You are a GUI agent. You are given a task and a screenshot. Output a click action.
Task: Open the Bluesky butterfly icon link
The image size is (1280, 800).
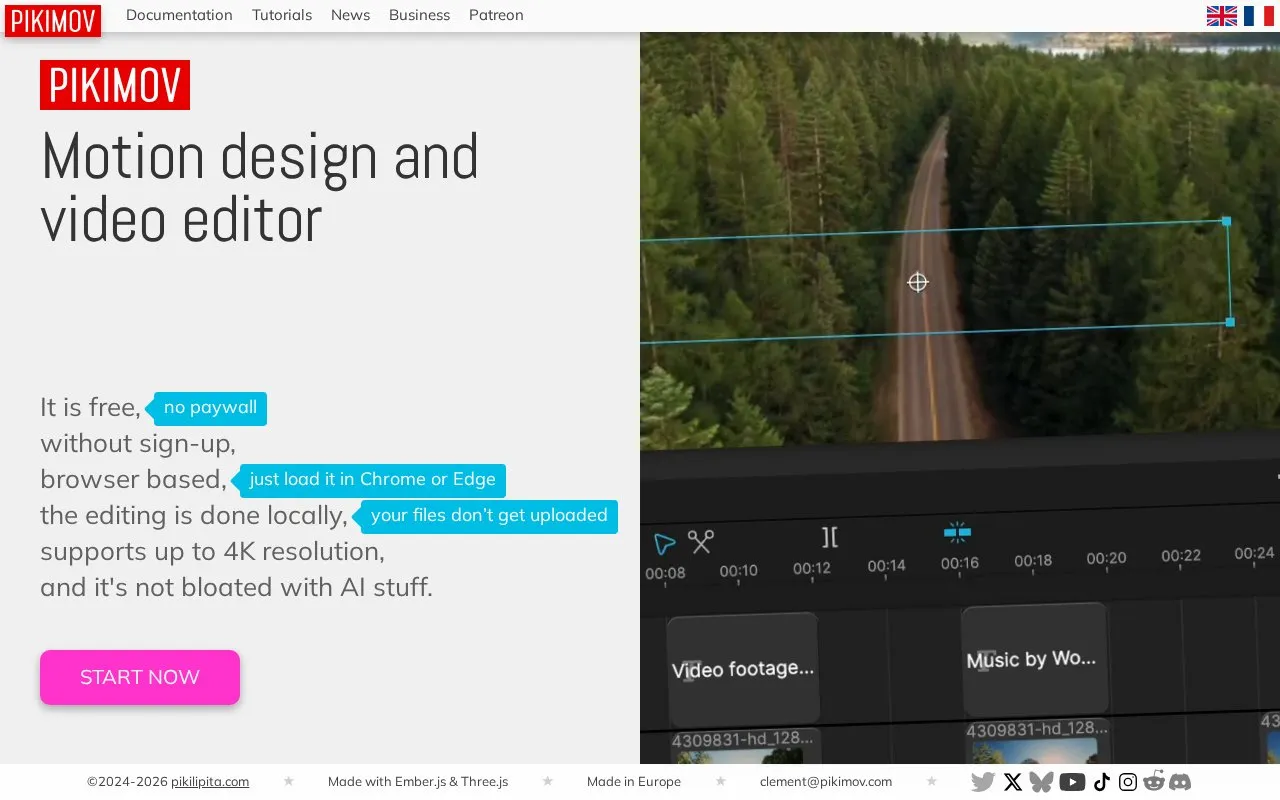(x=1042, y=782)
